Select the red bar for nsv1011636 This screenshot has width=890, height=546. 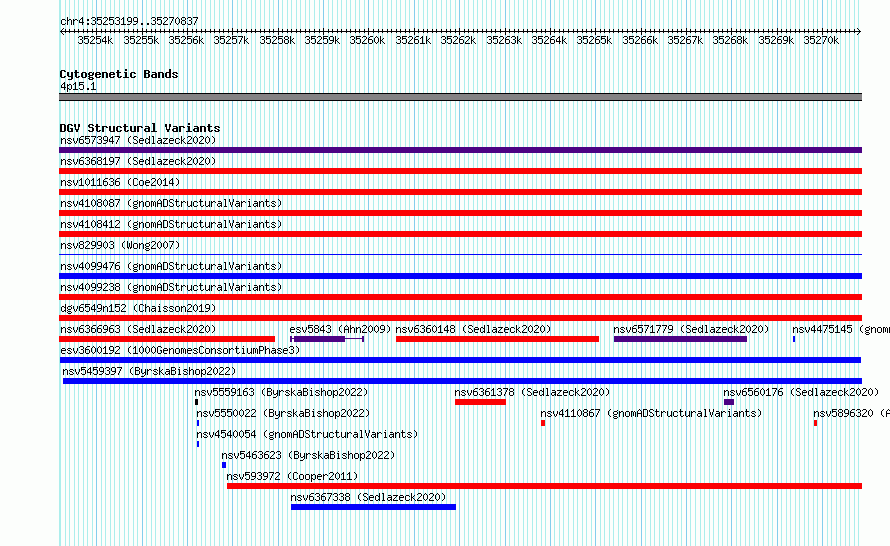(x=460, y=192)
